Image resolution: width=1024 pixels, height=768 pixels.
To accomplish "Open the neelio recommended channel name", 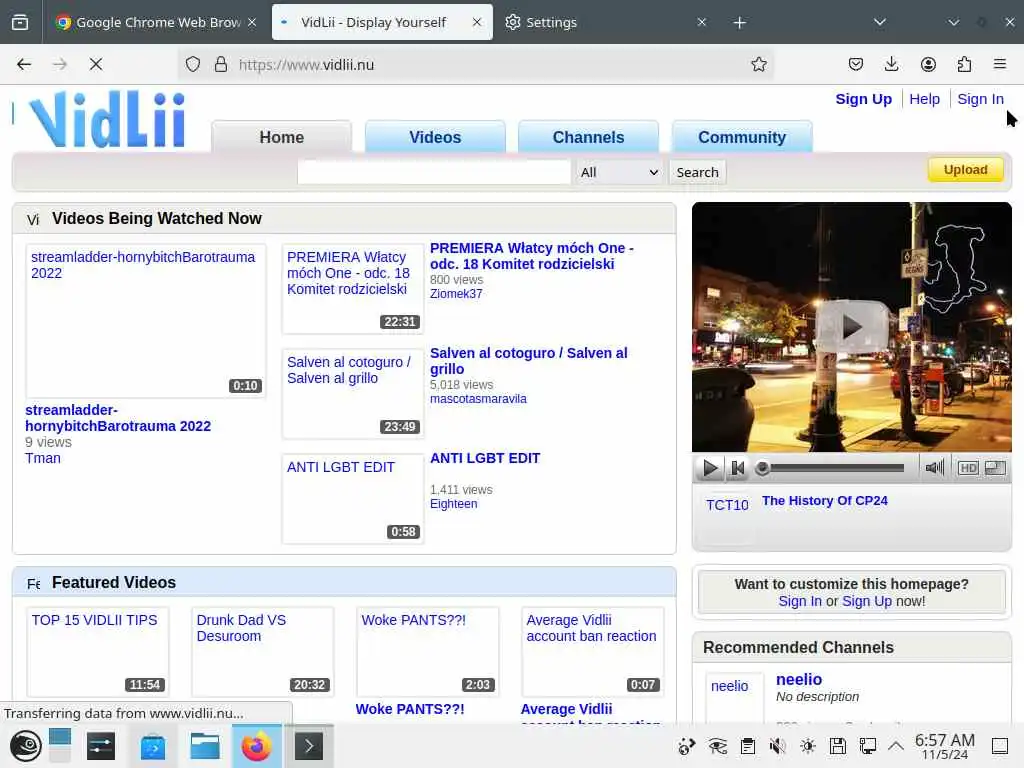I will coord(799,680).
